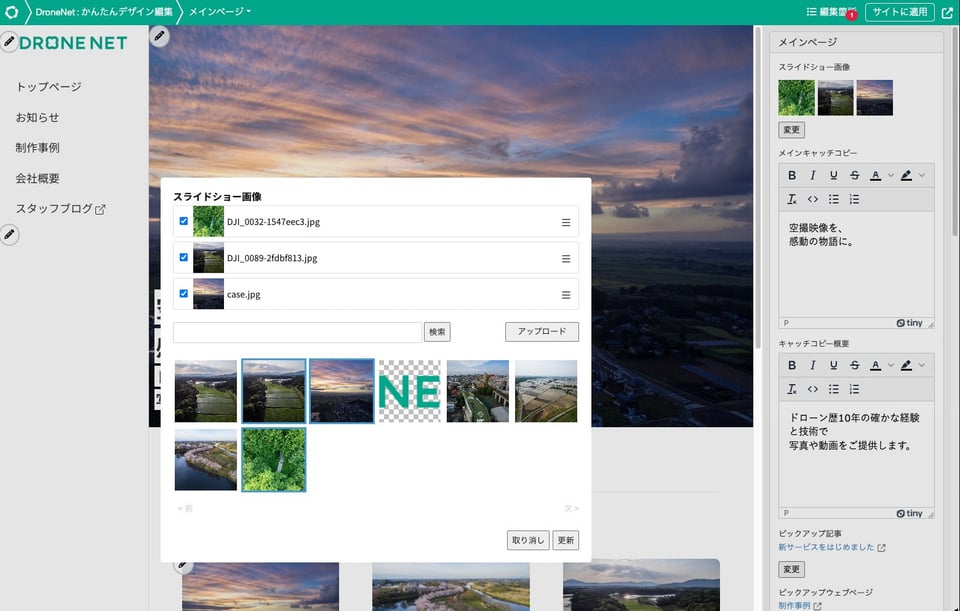960x611 pixels.
Task: Click drag handle icon for DJI_0089-2fdbf813.jpg
Action: [566, 258]
